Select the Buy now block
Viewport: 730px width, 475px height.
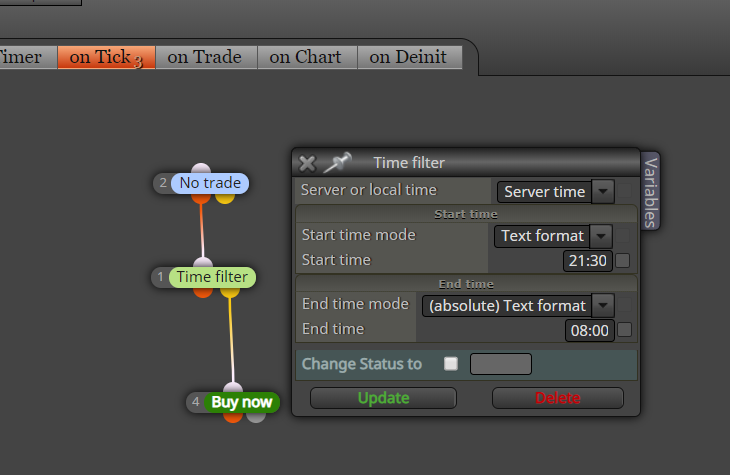coord(242,402)
